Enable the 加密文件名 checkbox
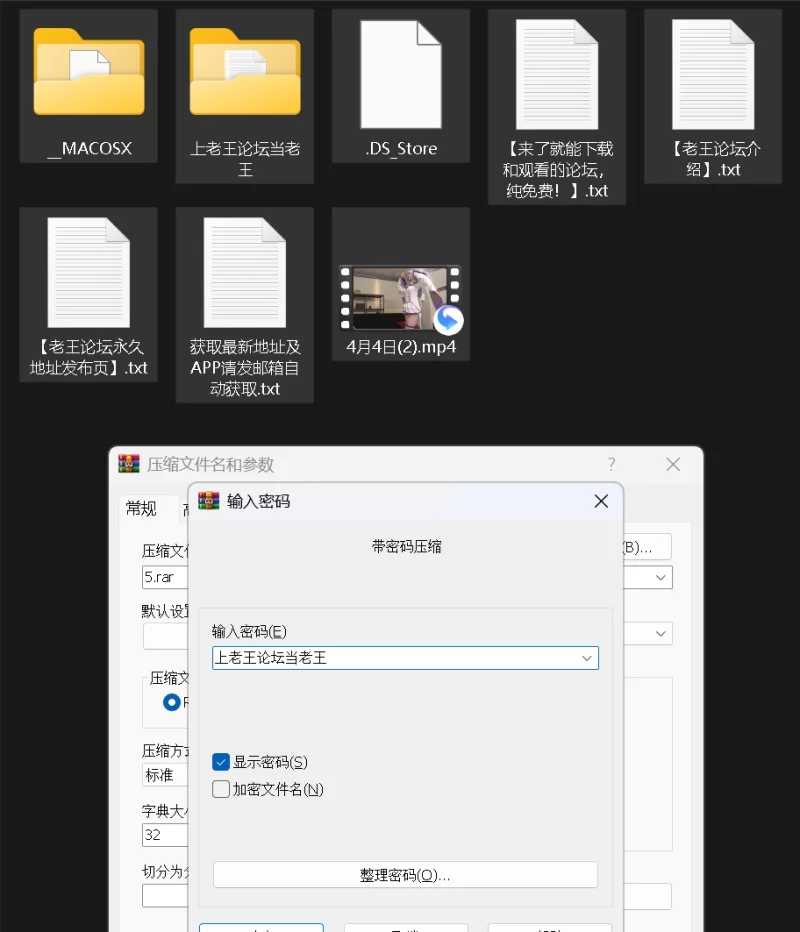The image size is (800, 932). pyautogui.click(x=222, y=789)
